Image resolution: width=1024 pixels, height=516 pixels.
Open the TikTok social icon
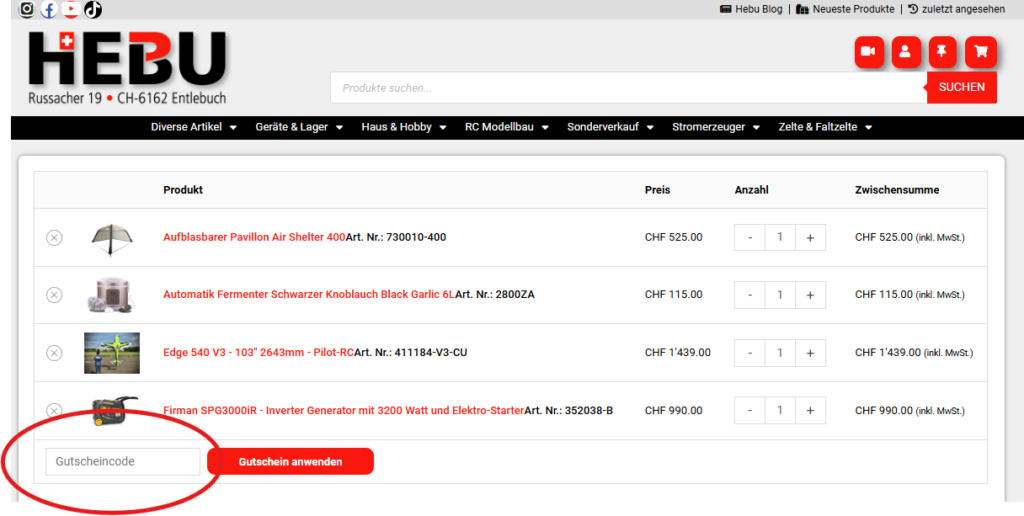point(92,10)
